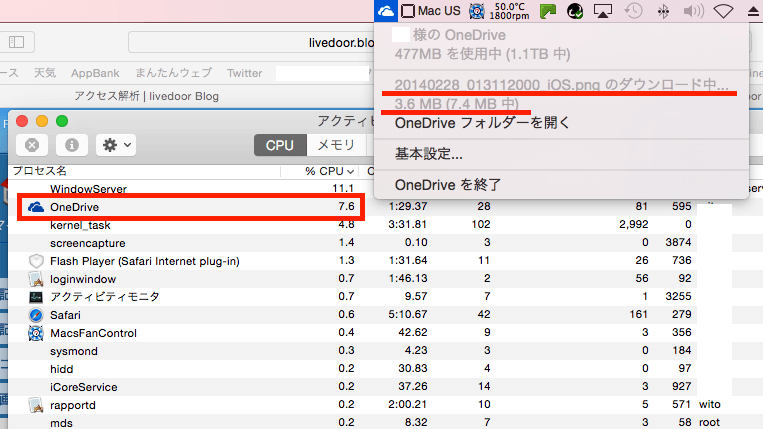Select the Flash Player shield icon
Image resolution: width=763 pixels, height=429 pixels.
coord(36,261)
